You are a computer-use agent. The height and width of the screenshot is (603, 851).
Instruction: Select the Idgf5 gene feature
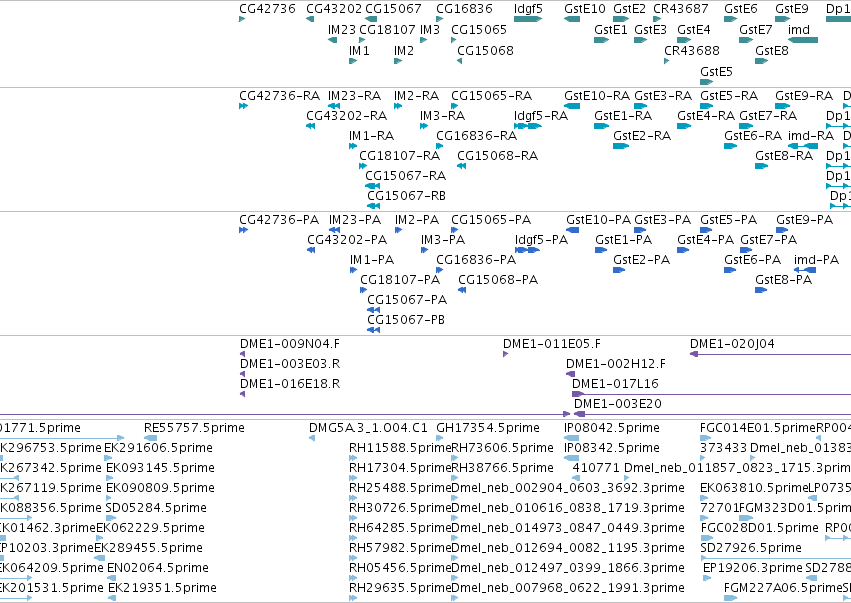(x=528, y=19)
